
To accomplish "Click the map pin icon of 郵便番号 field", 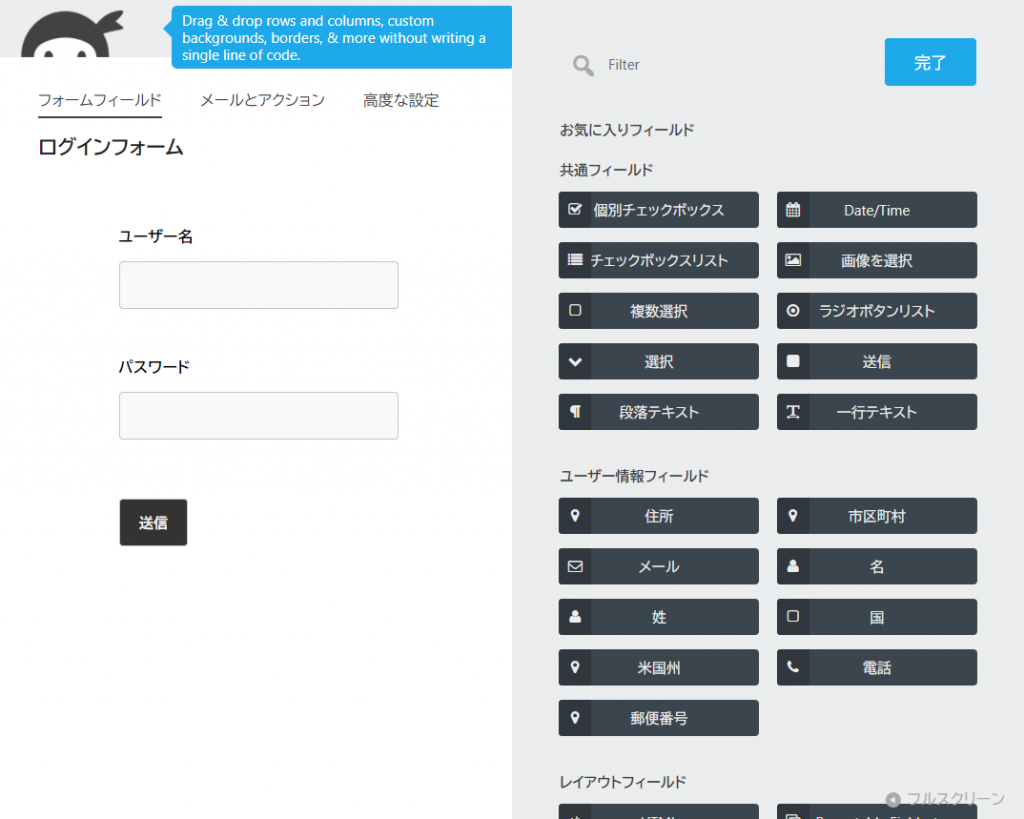I will click(x=575, y=718).
